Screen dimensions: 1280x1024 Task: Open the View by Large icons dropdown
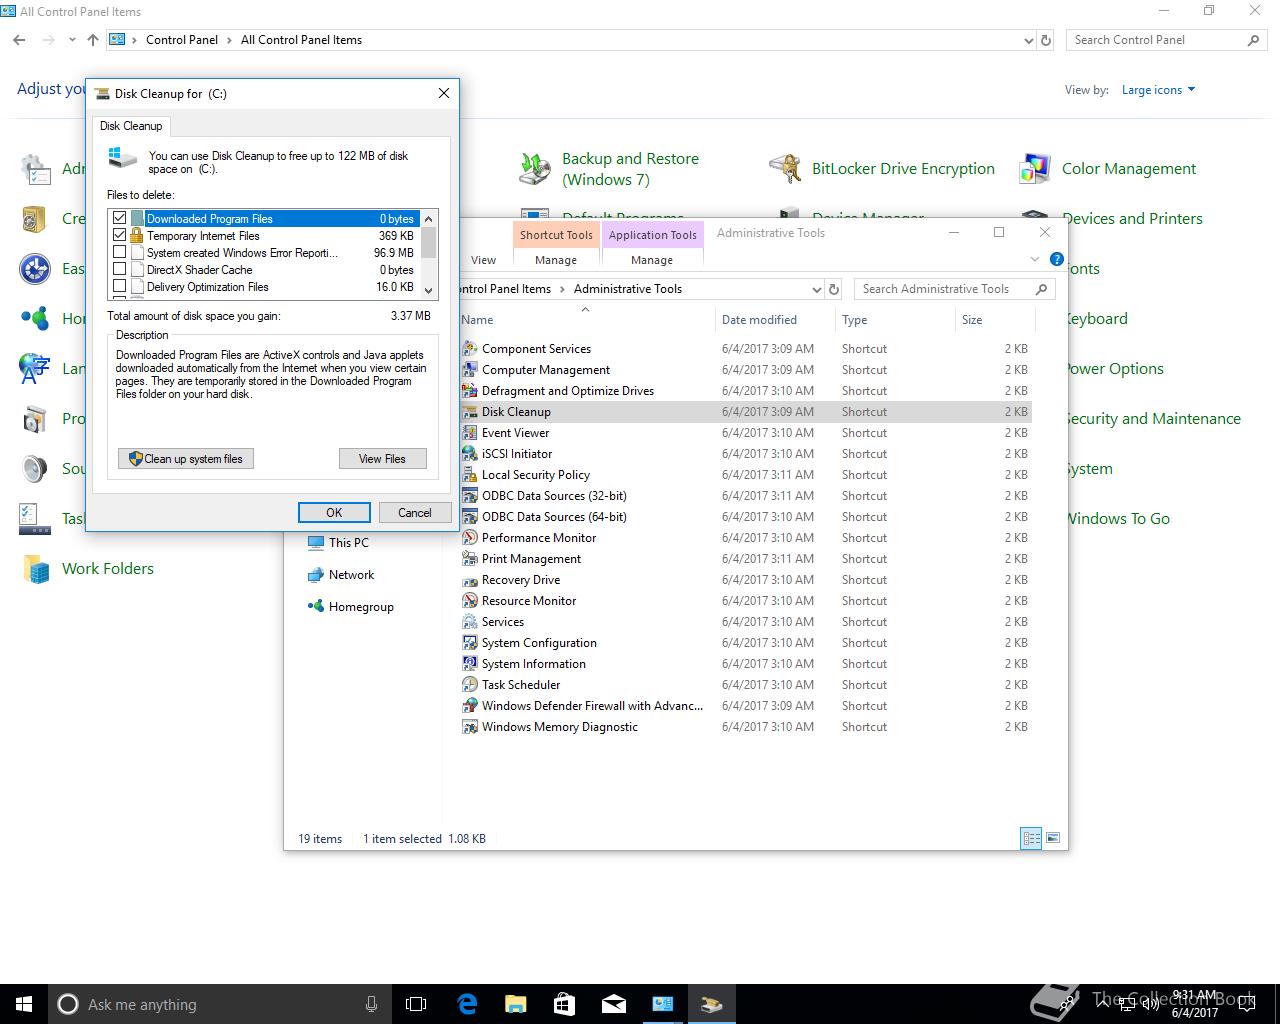pos(1158,90)
